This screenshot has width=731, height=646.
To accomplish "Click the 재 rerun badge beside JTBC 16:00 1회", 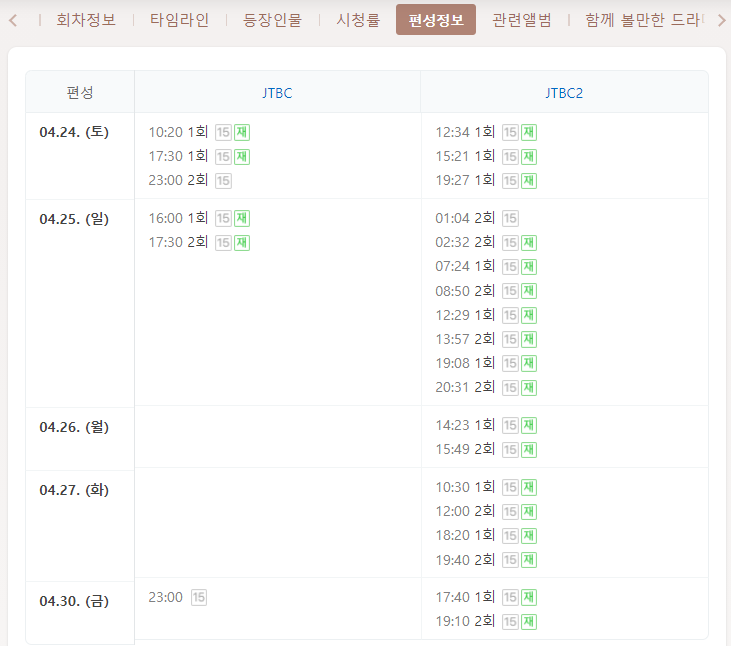I will coord(242,219).
